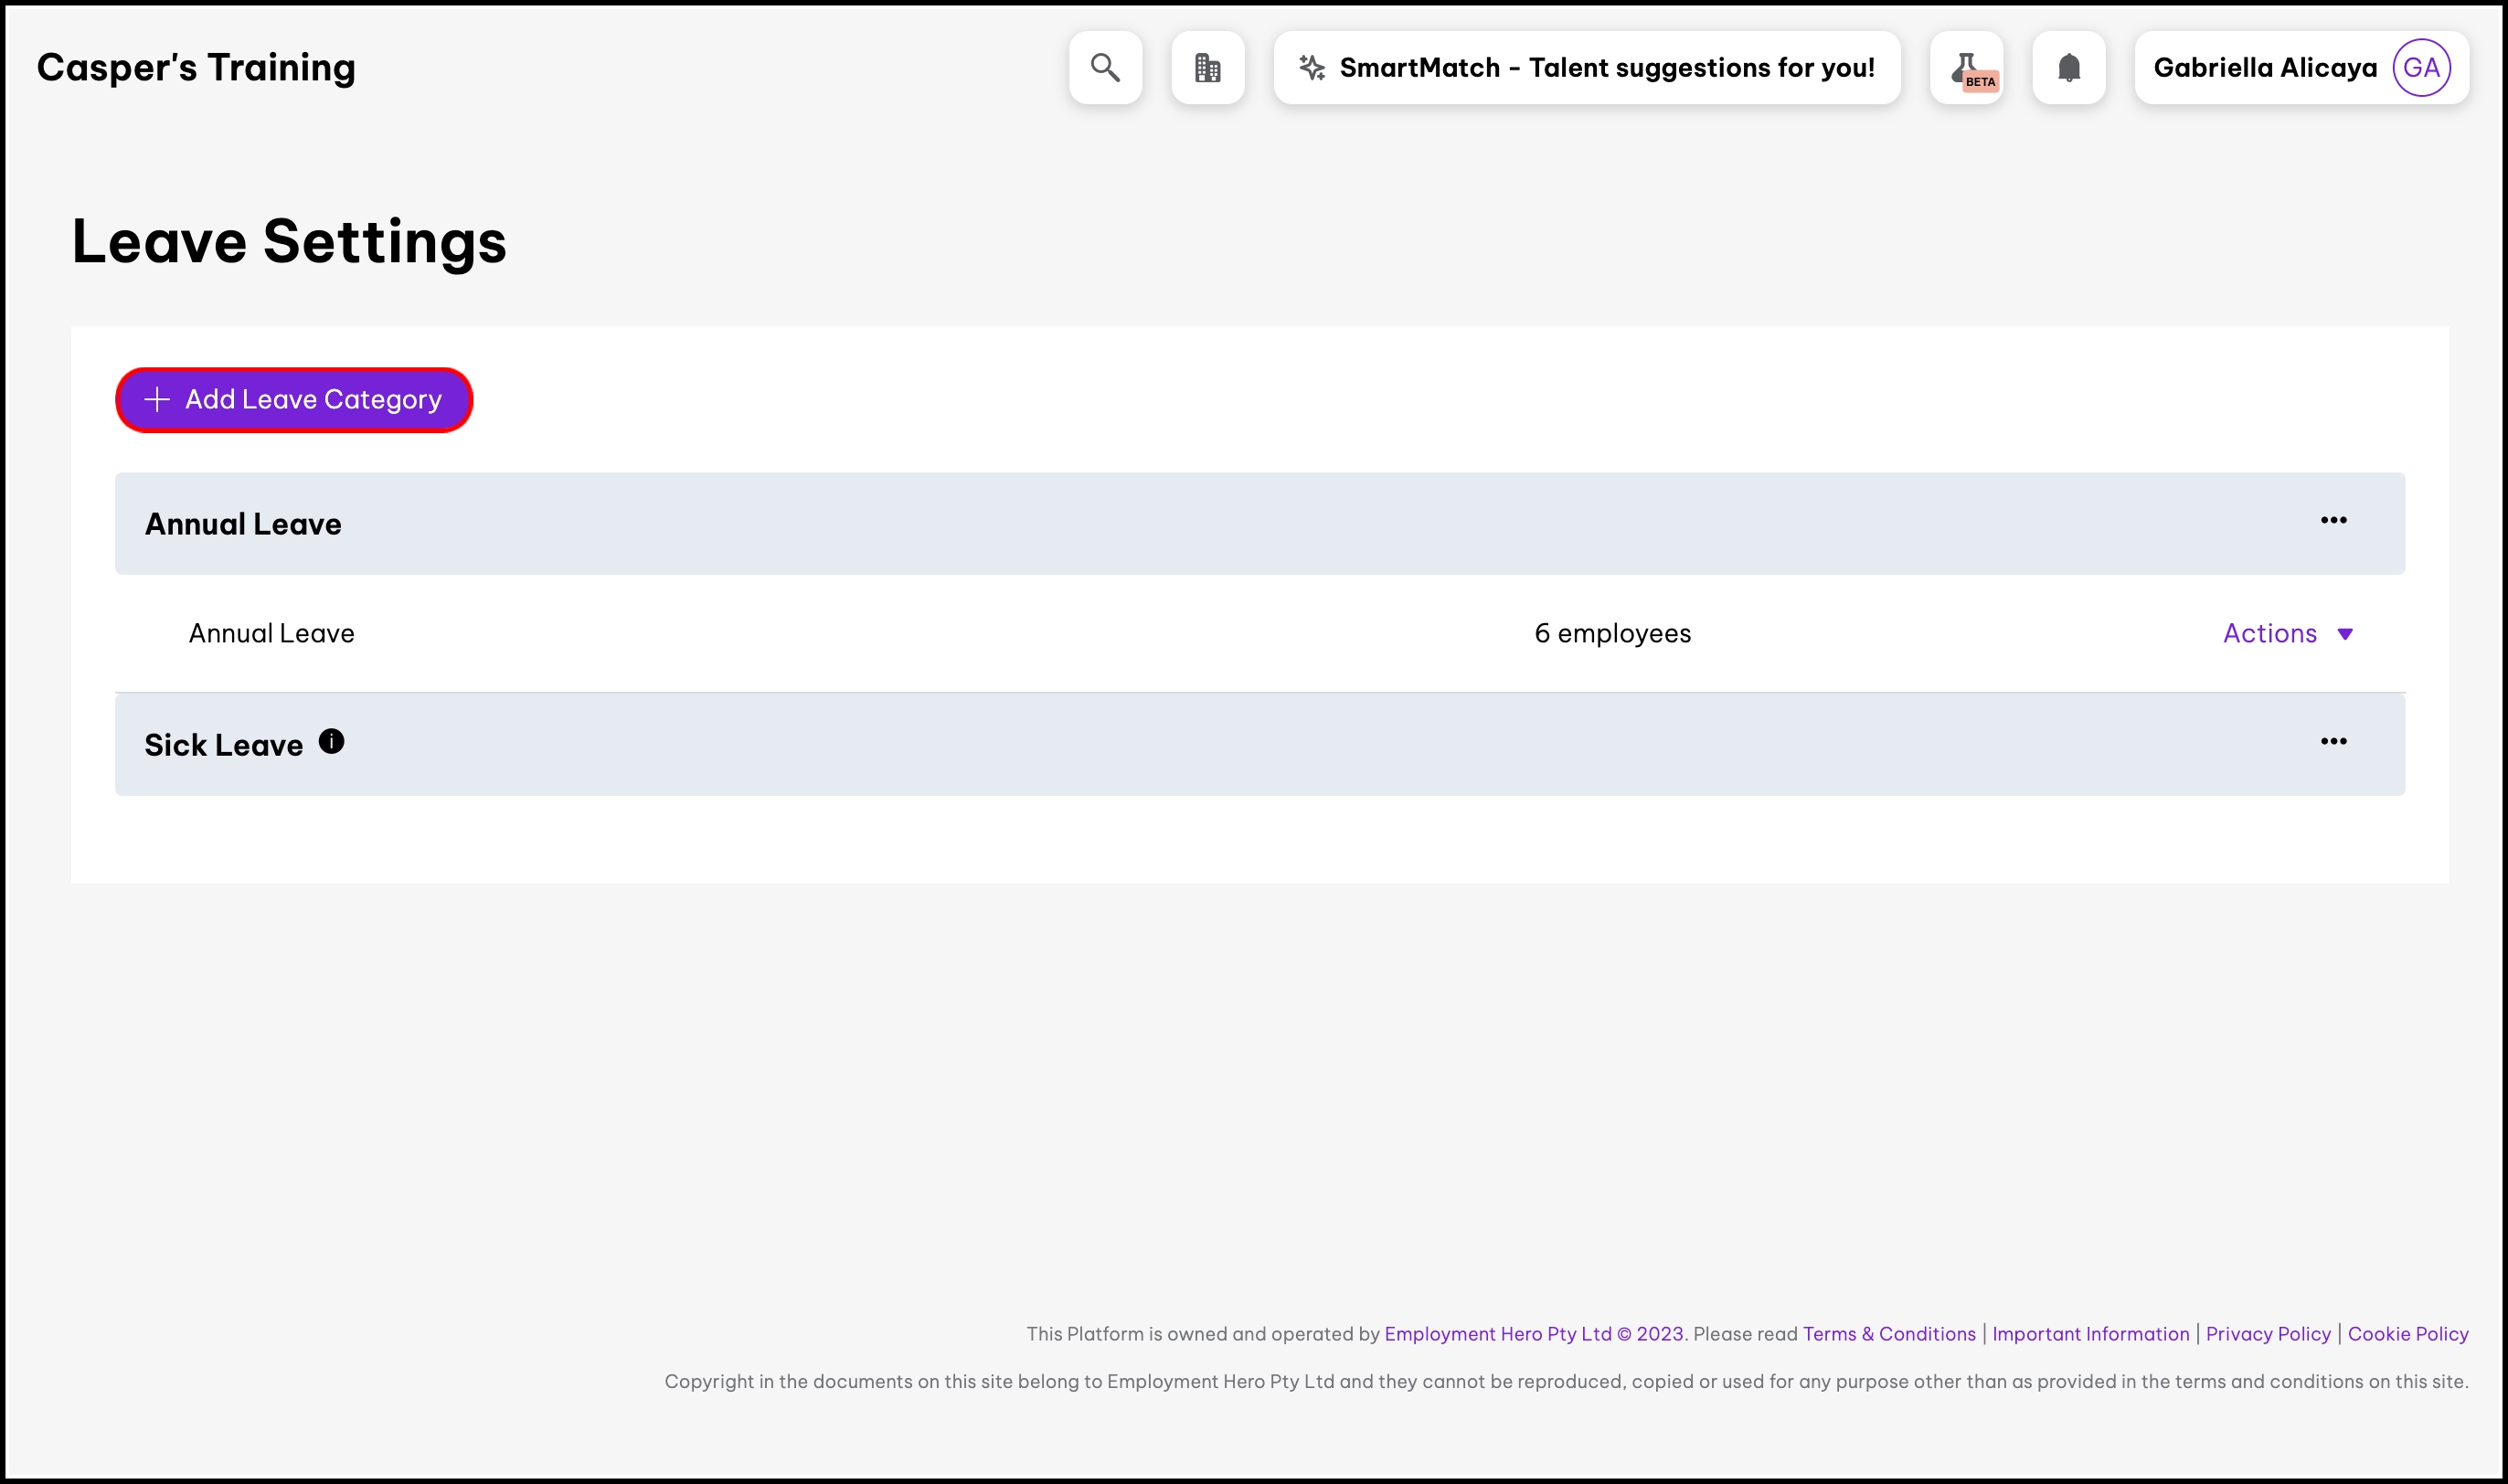The image size is (2508, 1484).
Task: Open Gabriella Alicaya user menu
Action: 2264,67
